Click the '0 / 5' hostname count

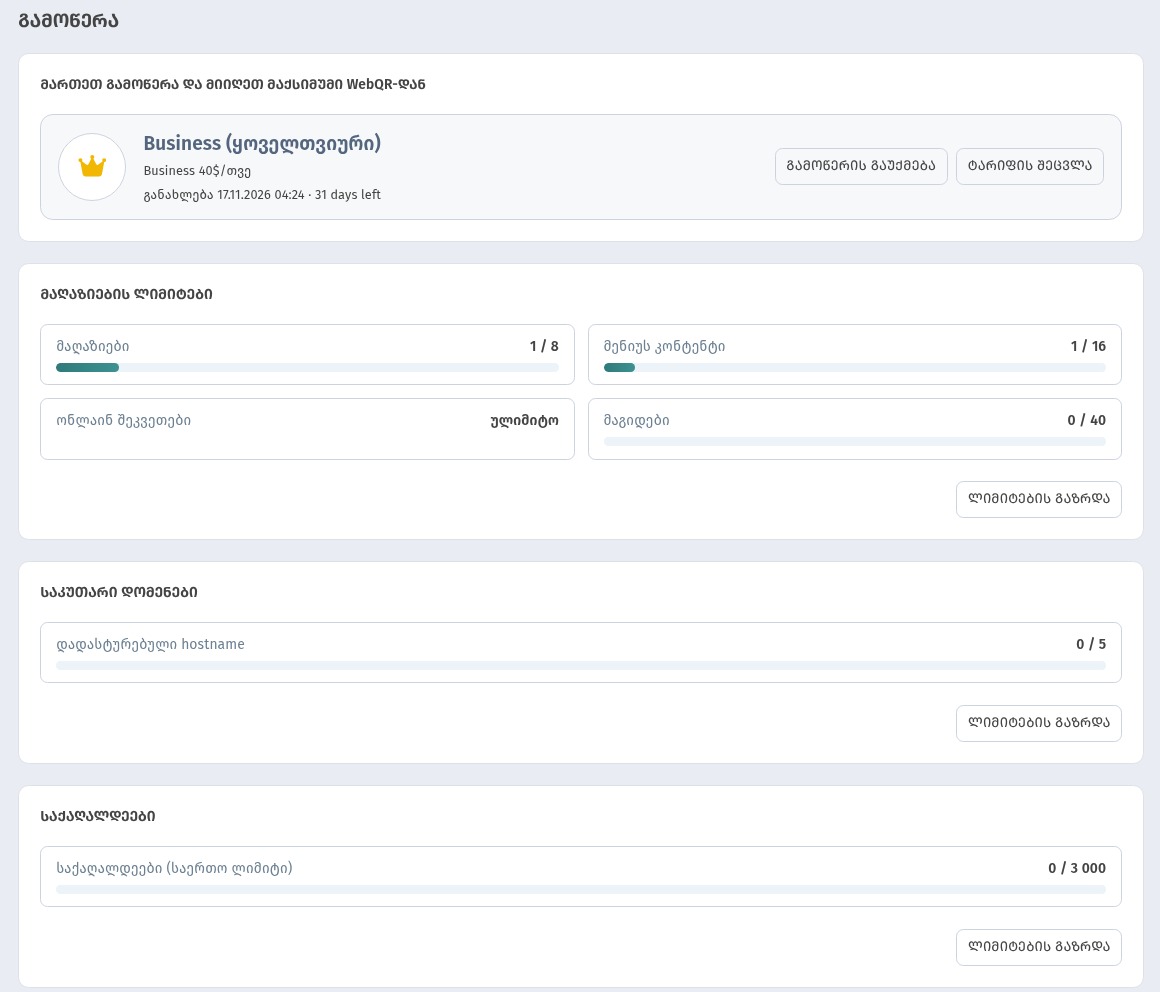[1091, 644]
